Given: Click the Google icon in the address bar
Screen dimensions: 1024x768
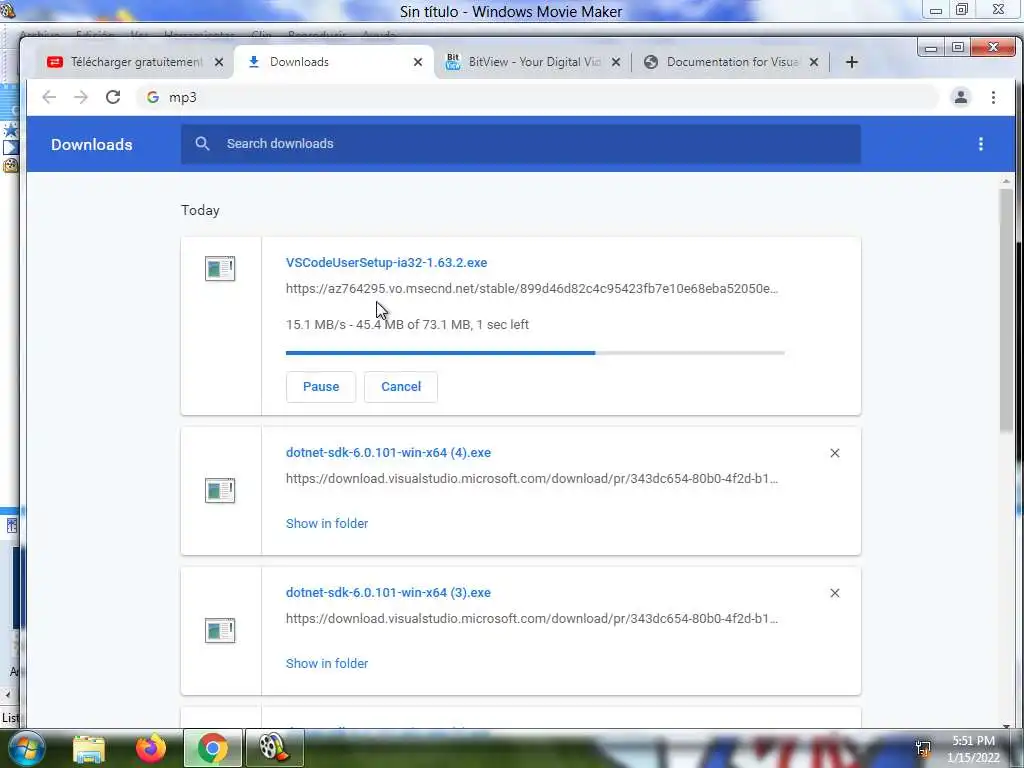Looking at the screenshot, I should coord(153,97).
